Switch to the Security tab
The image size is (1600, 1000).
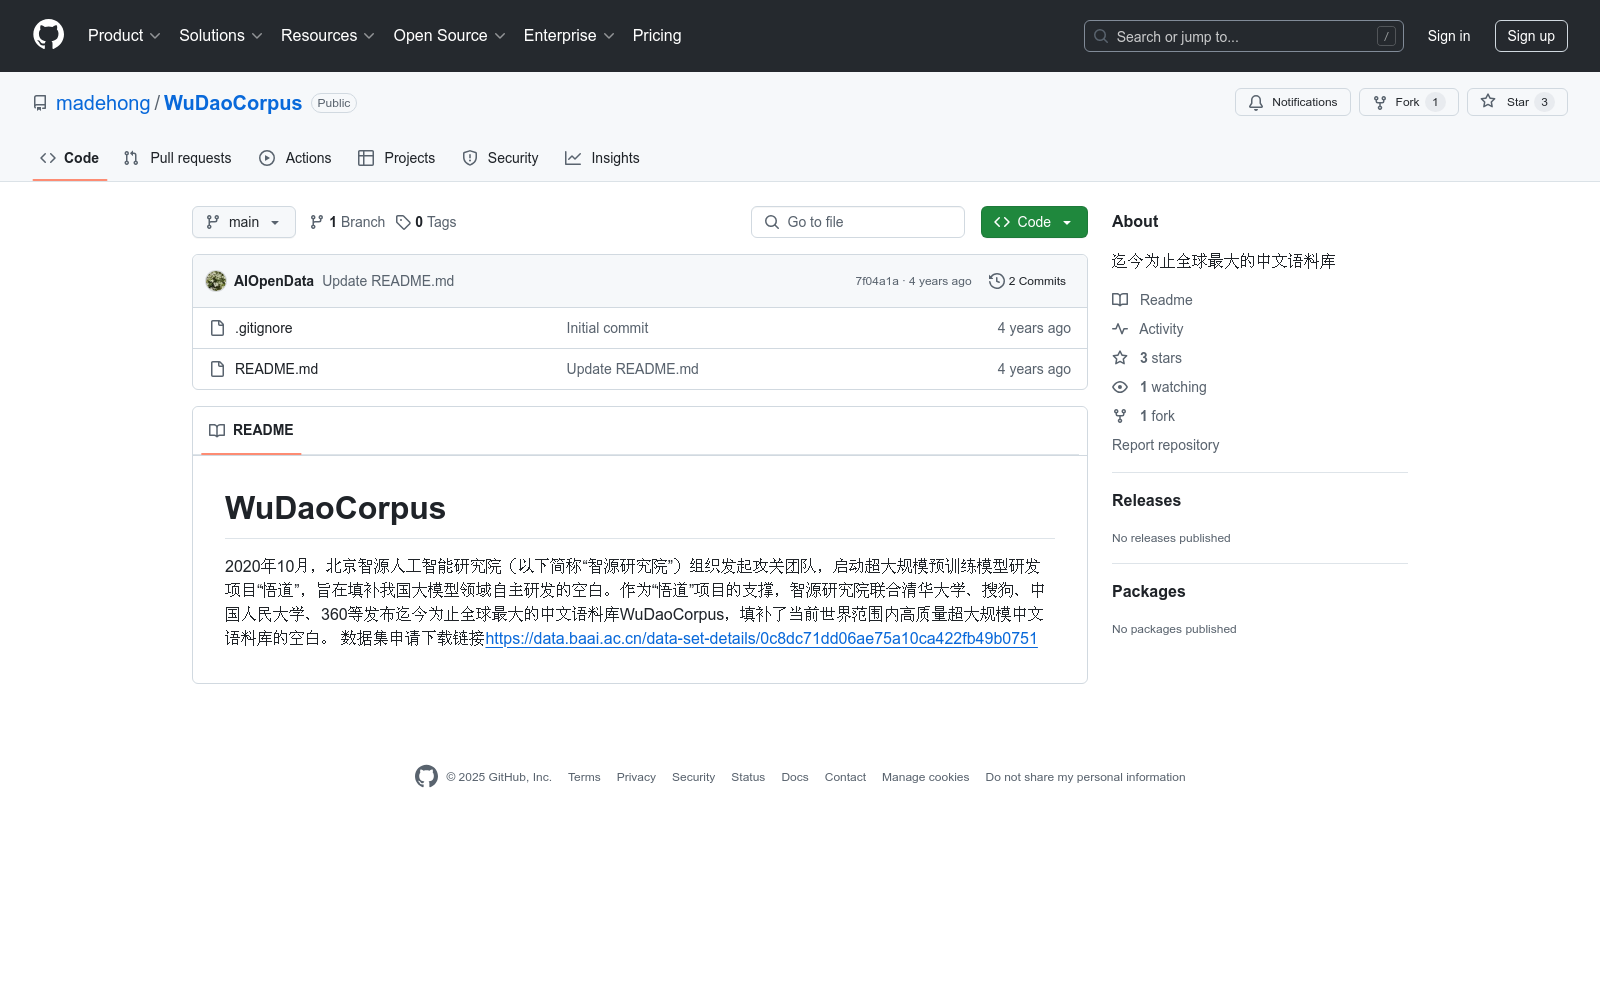pos(500,158)
